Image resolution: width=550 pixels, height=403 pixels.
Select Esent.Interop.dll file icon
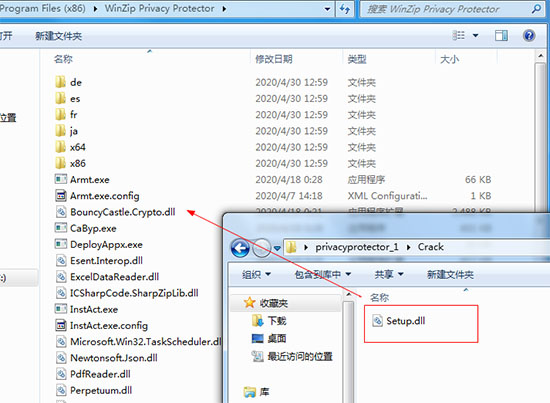61,260
